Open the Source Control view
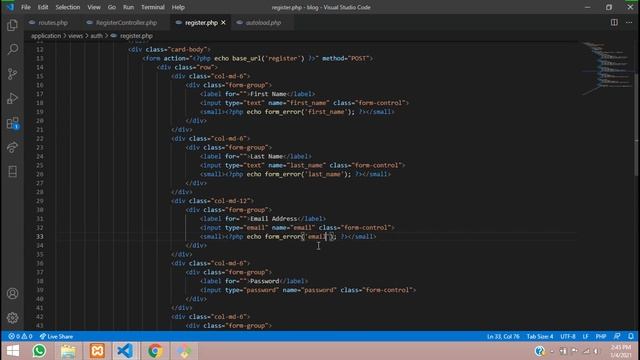Screen dimensions: 640x360 pyautogui.click(x=12, y=74)
